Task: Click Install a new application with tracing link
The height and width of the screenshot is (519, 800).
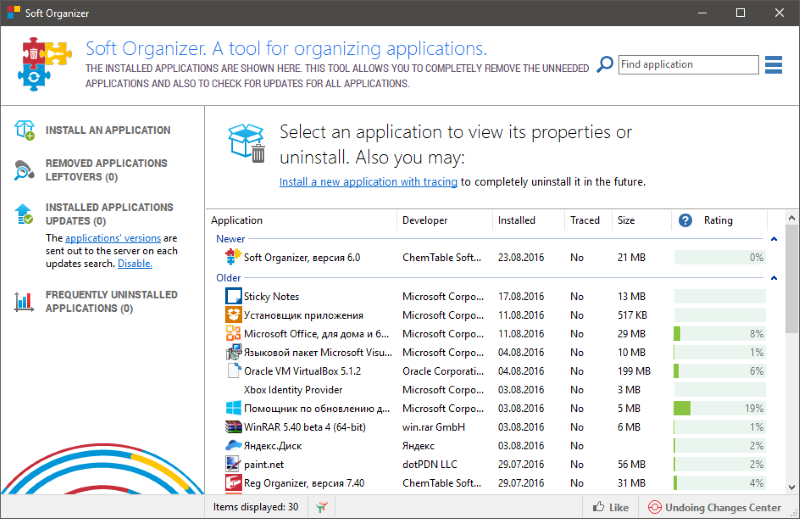Action: (368, 182)
